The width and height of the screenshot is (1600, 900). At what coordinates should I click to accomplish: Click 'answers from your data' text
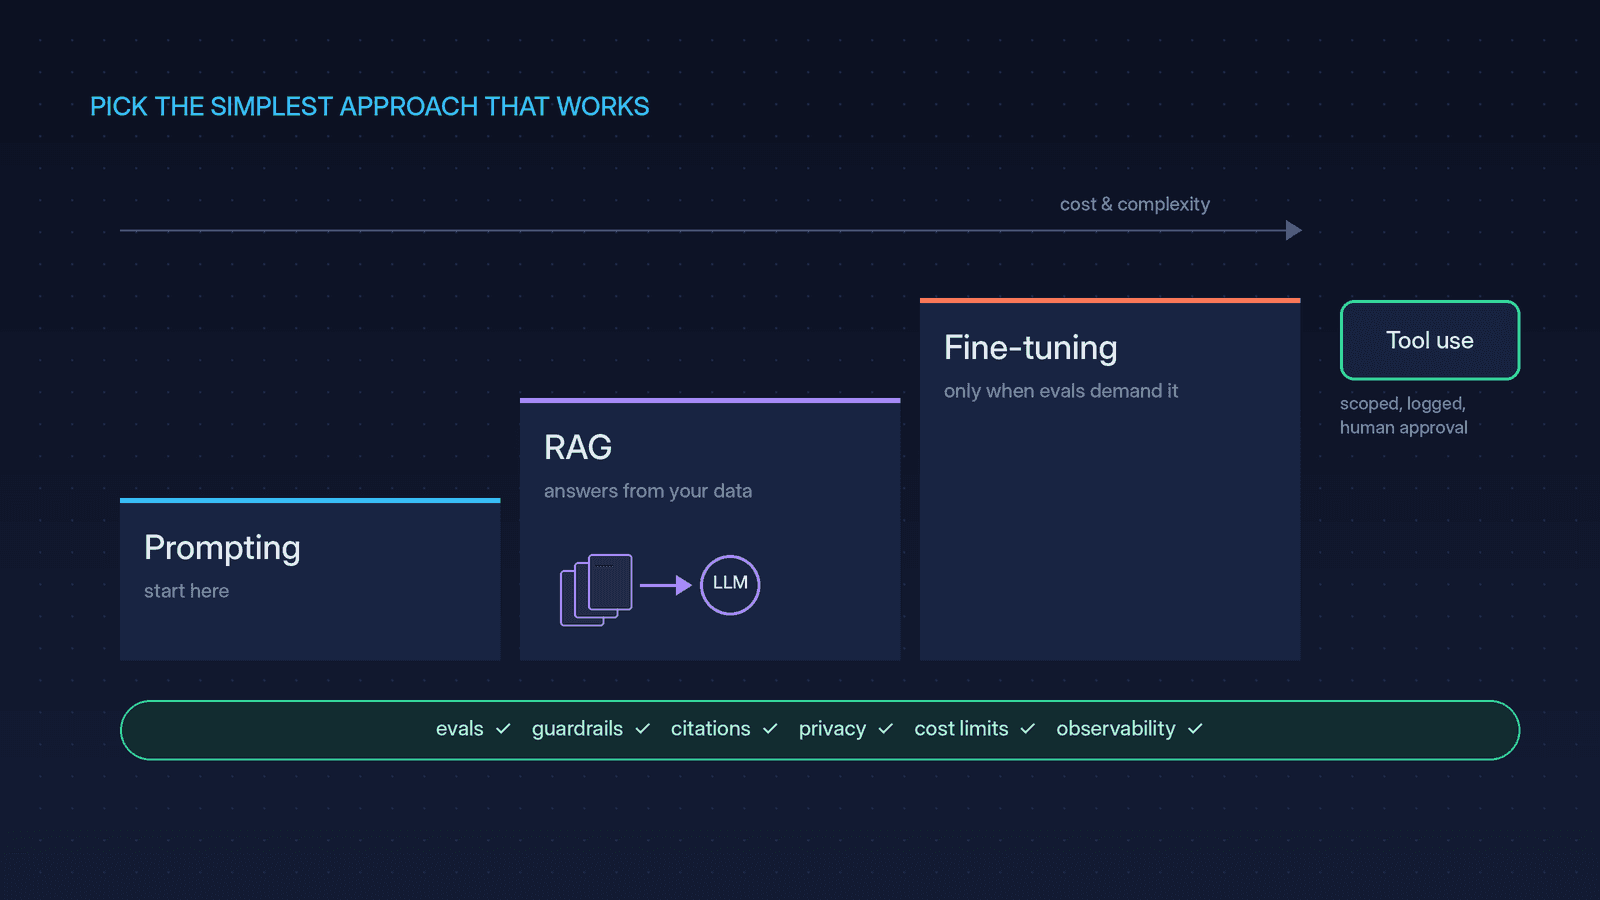(x=648, y=491)
